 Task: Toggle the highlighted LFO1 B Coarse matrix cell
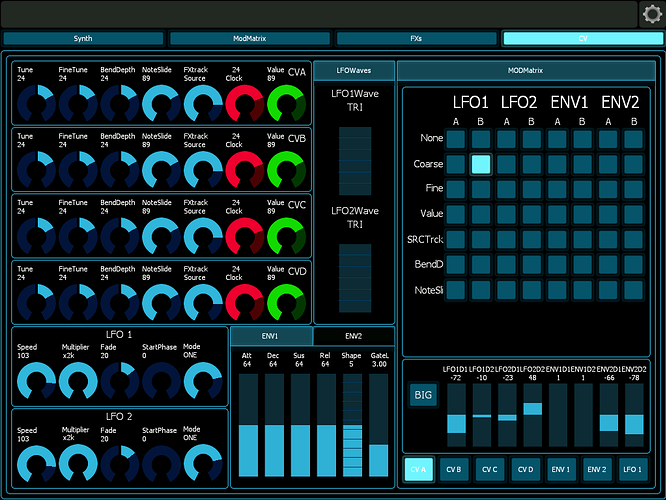point(481,165)
